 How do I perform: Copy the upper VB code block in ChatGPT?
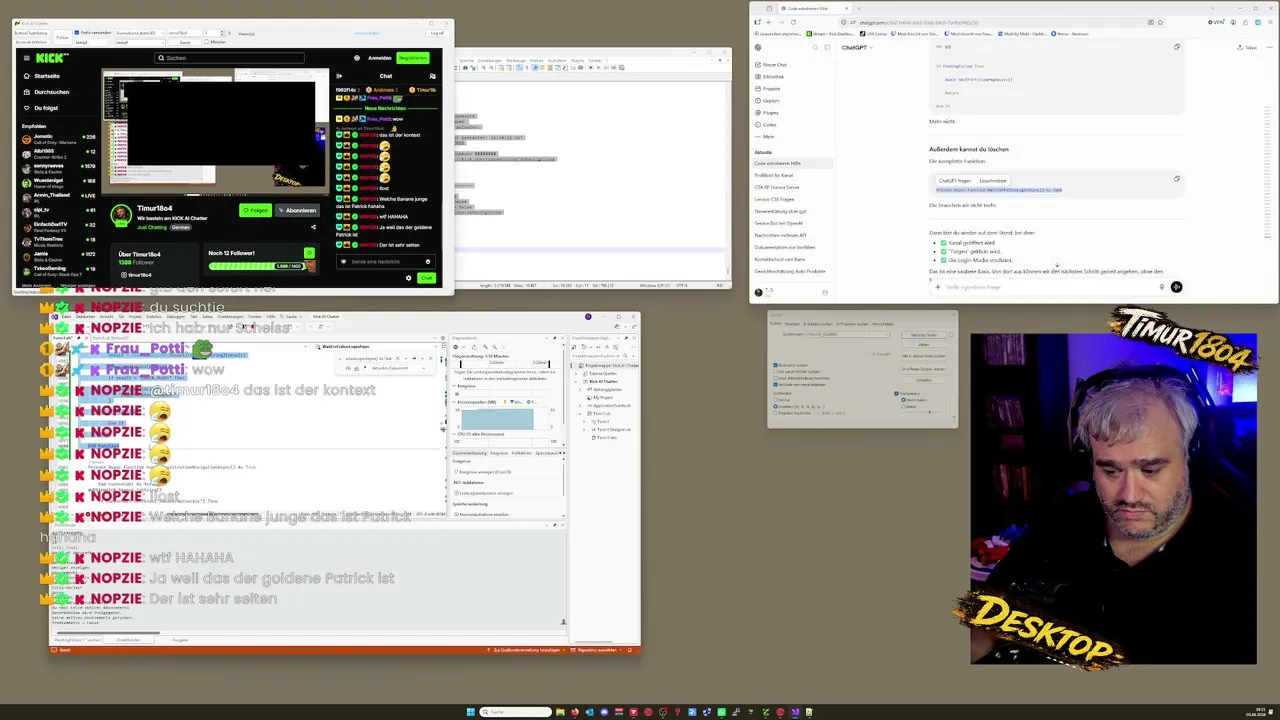tap(1176, 47)
